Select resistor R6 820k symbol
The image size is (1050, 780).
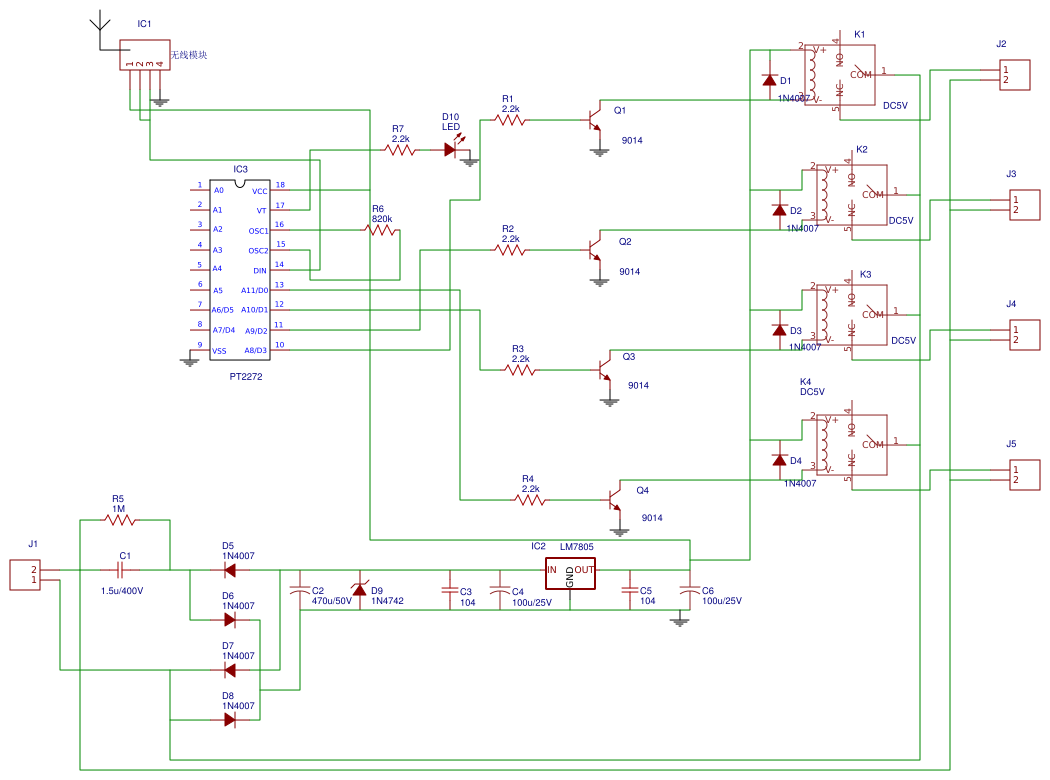pos(381,230)
